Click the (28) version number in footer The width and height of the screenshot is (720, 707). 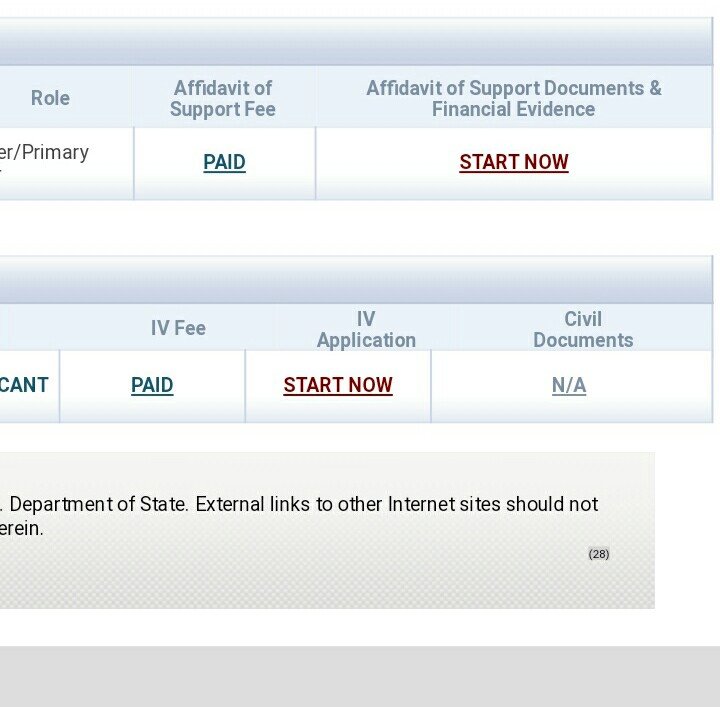click(x=599, y=554)
